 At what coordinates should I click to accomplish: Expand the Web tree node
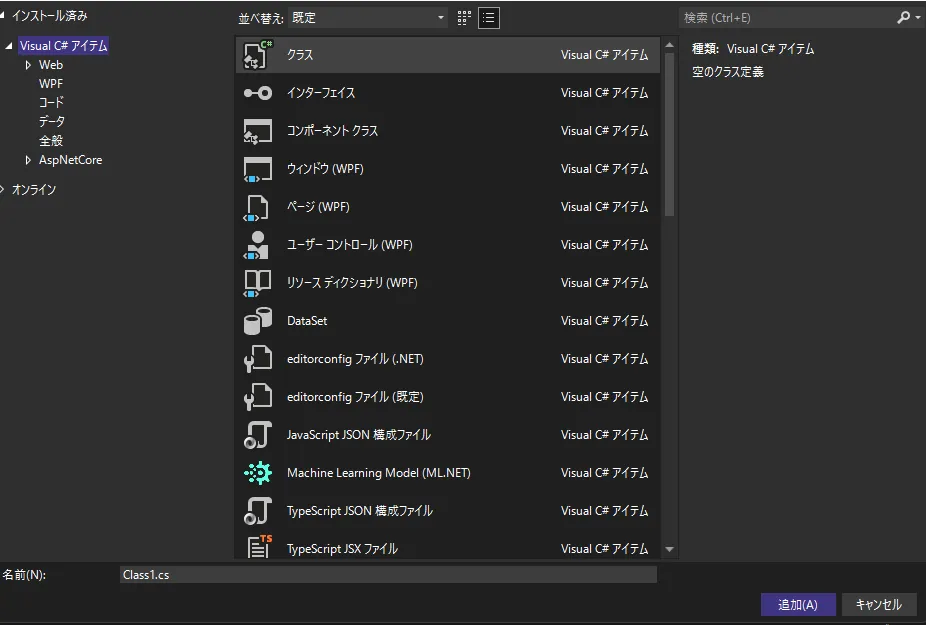pyautogui.click(x=28, y=65)
